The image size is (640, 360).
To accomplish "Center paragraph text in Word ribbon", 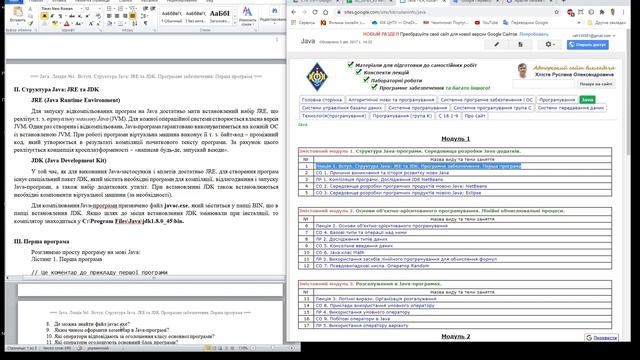I will (x=117, y=16).
